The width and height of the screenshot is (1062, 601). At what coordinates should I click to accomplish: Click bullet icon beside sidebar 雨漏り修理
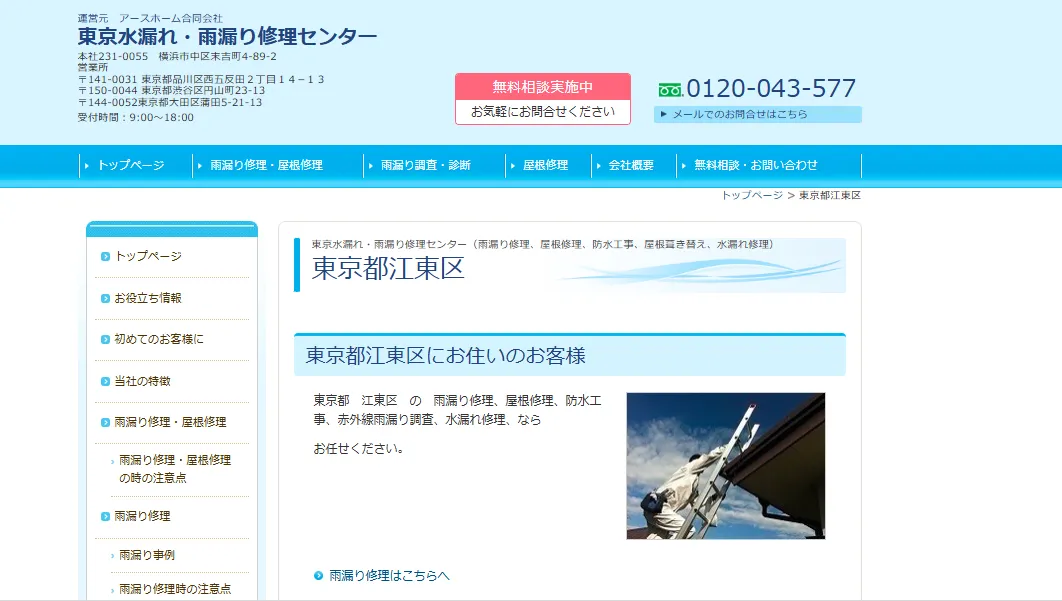click(105, 516)
